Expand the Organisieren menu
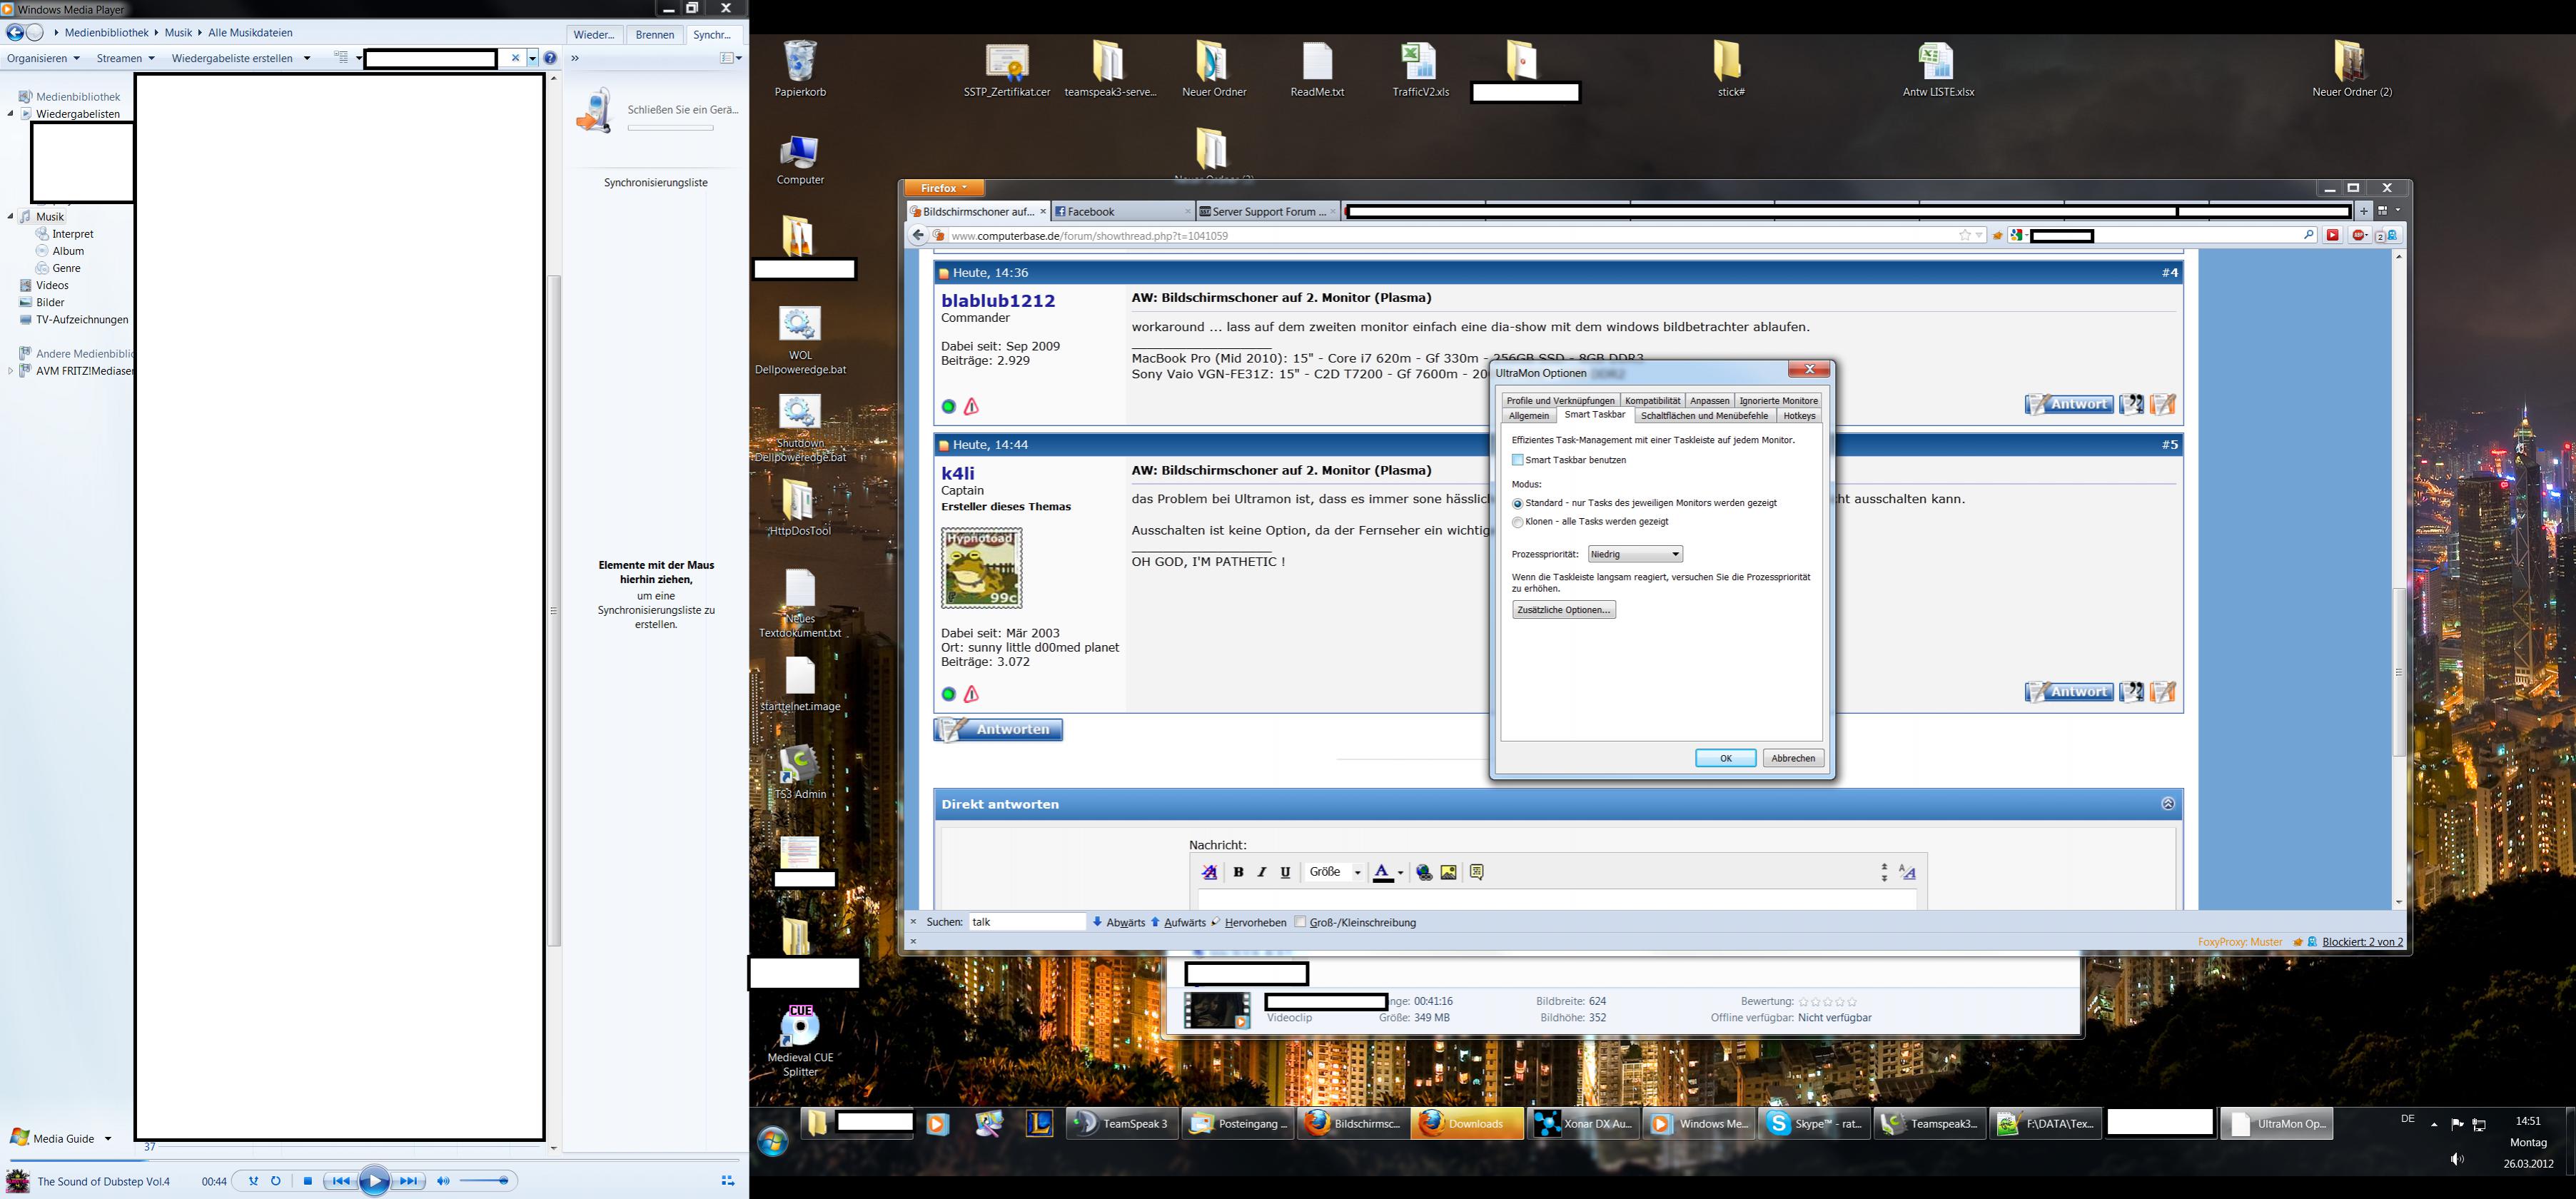The height and width of the screenshot is (1199, 2576). (43, 58)
